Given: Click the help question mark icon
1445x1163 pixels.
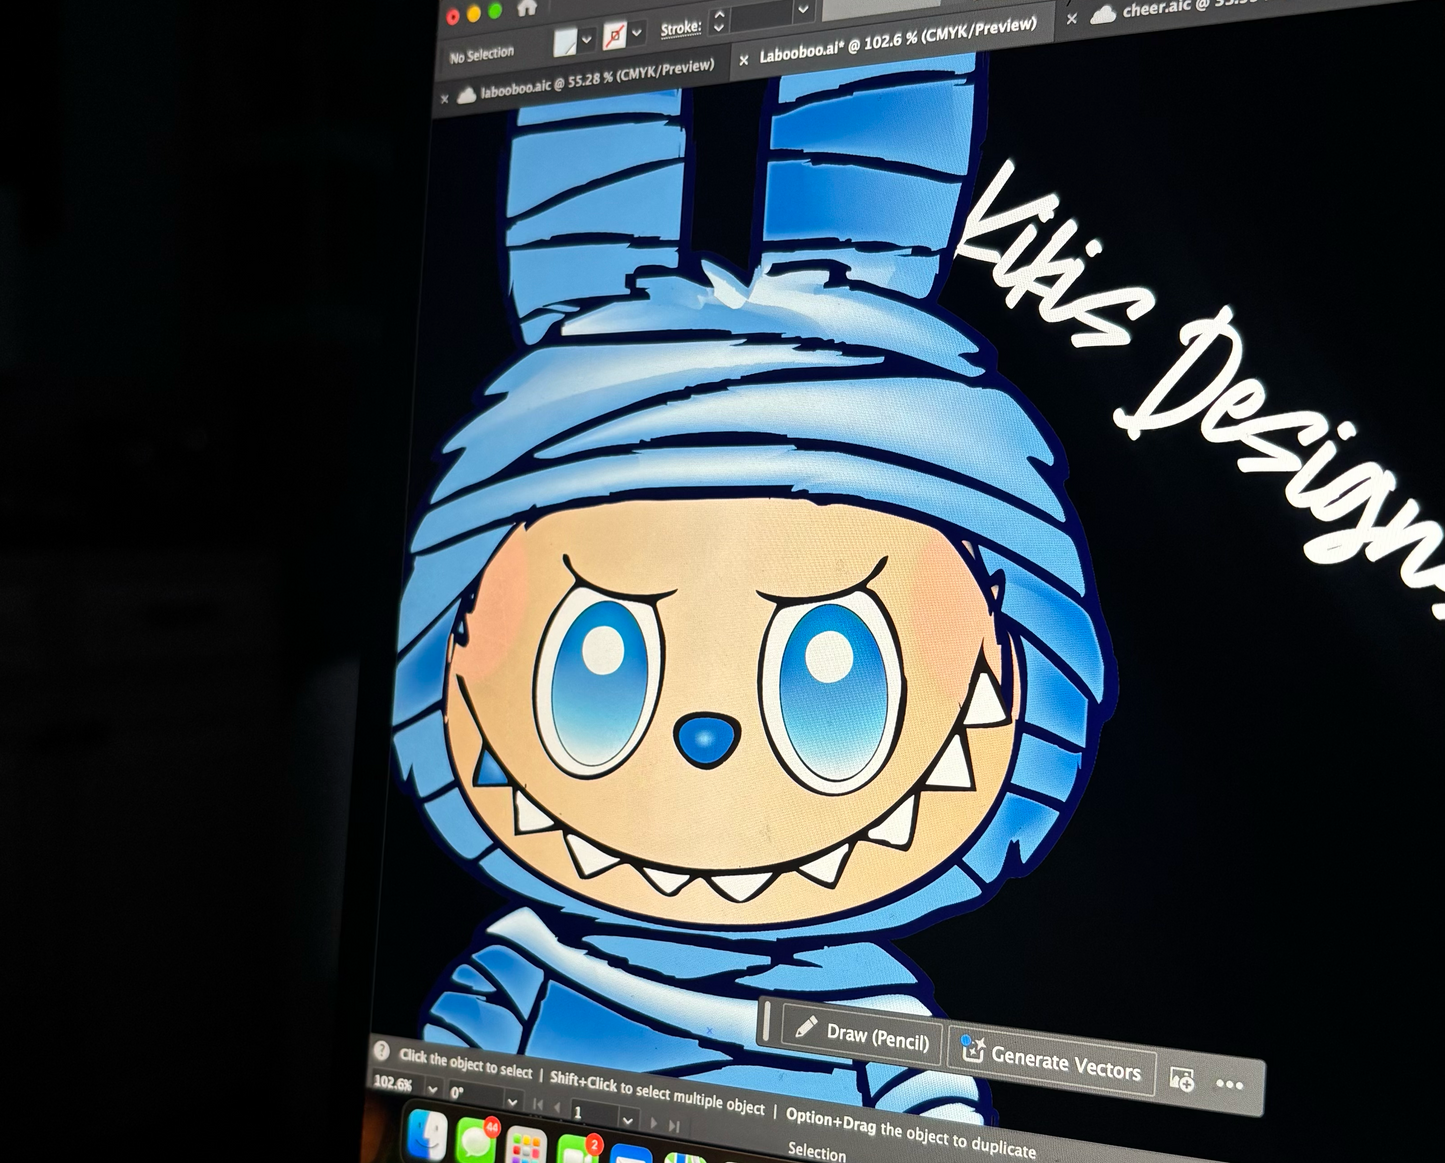Looking at the screenshot, I should pos(381,1051).
